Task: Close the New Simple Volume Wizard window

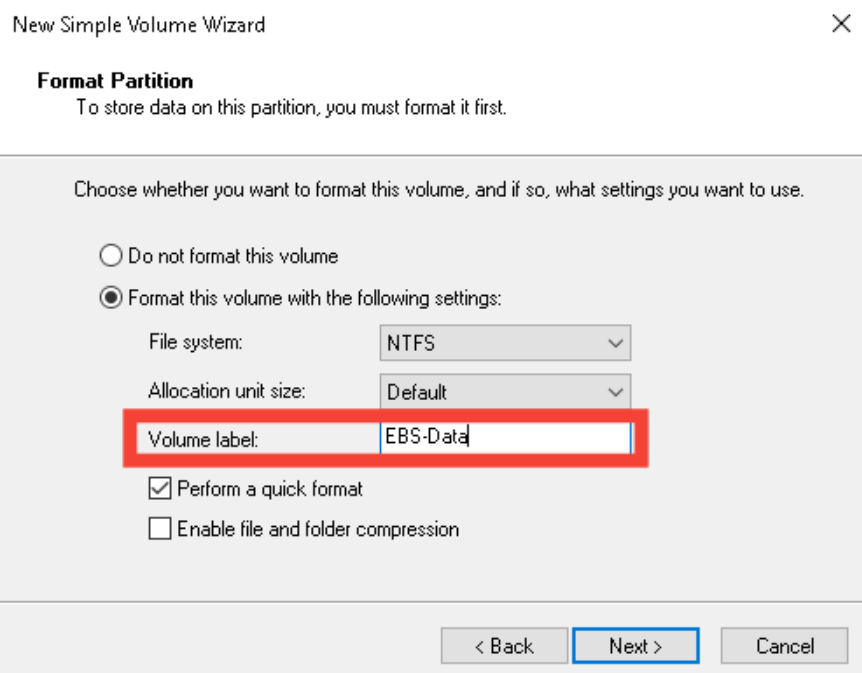Action: pyautogui.click(x=841, y=24)
